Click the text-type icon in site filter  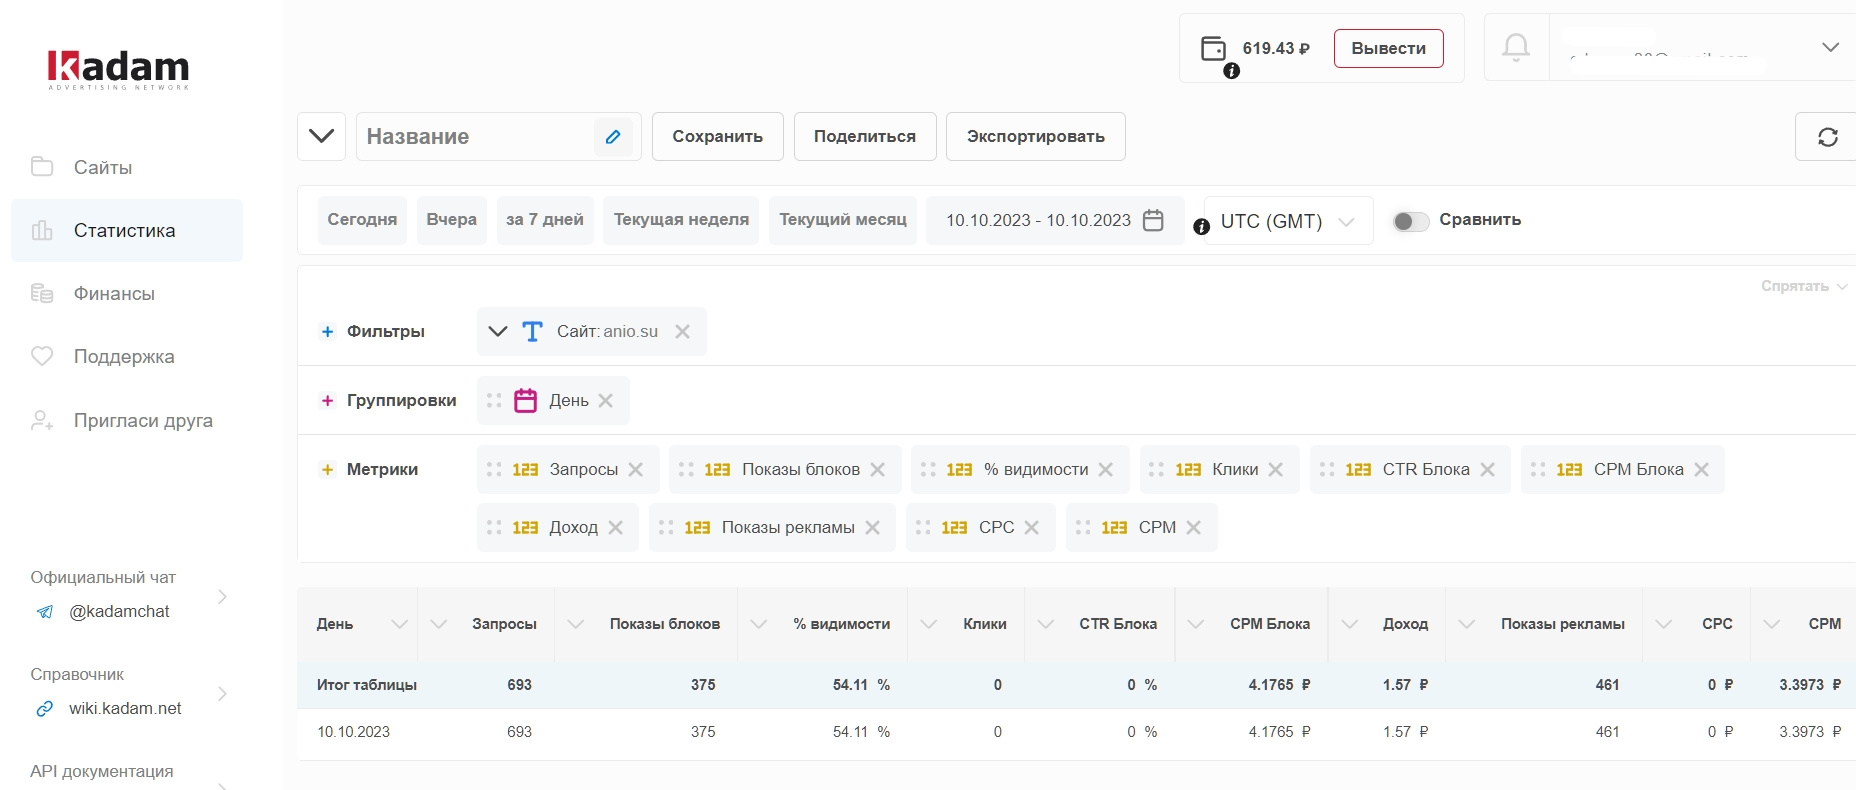click(533, 331)
